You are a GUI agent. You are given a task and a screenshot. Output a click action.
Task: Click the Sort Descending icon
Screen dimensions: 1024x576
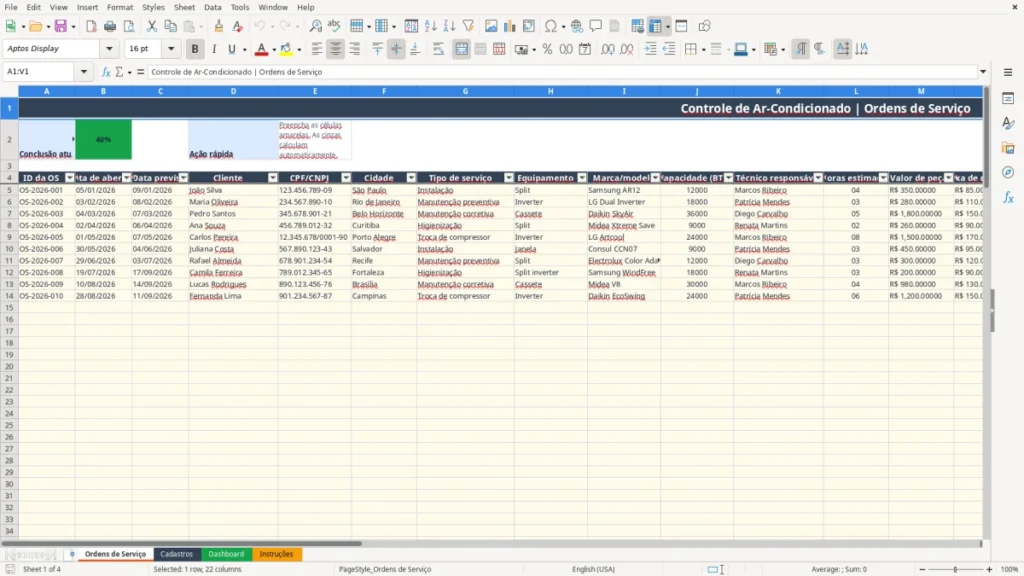449,26
